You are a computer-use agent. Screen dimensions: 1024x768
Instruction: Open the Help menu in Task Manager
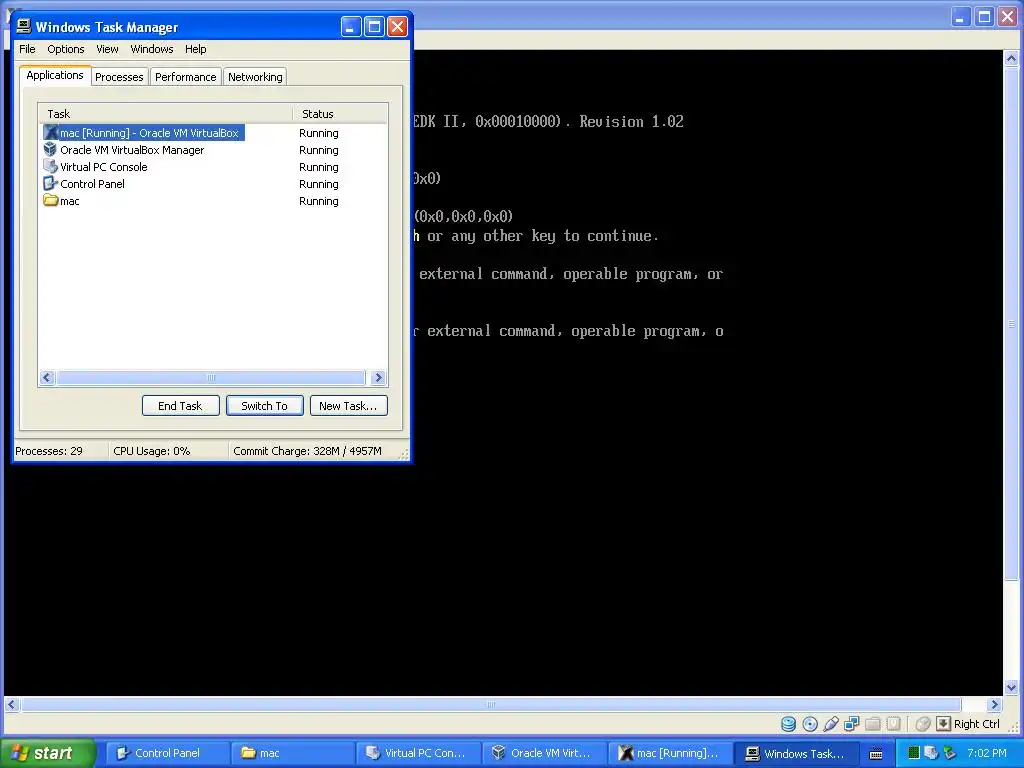(195, 49)
